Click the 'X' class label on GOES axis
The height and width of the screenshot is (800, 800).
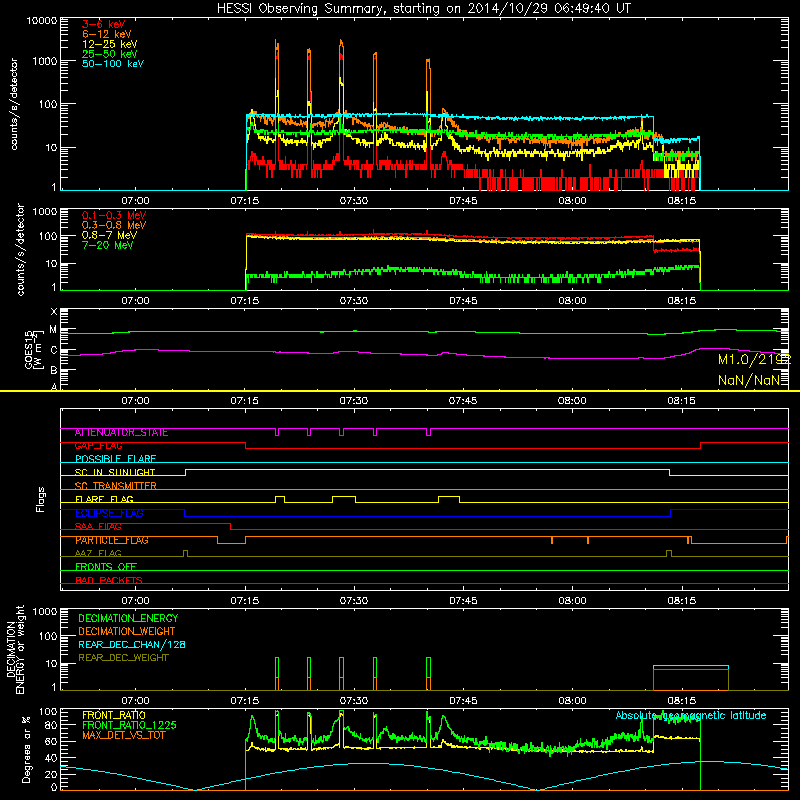coord(54,311)
